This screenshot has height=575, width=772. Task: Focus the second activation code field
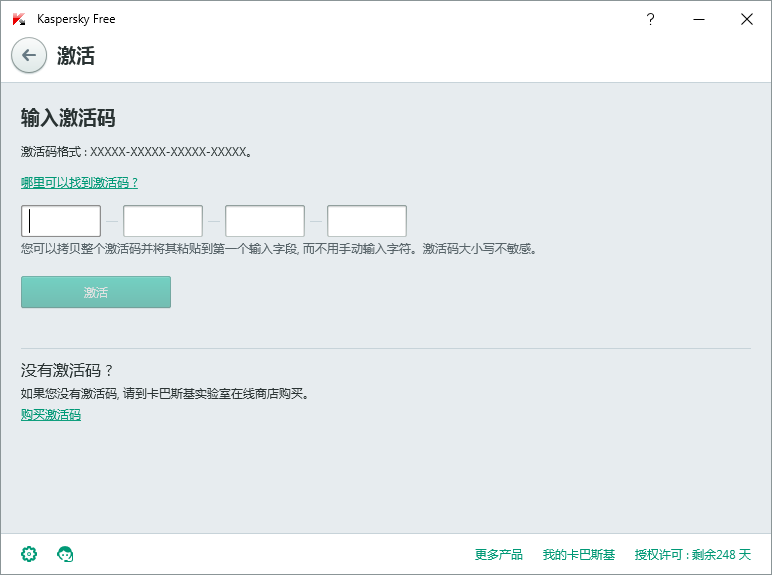click(163, 221)
